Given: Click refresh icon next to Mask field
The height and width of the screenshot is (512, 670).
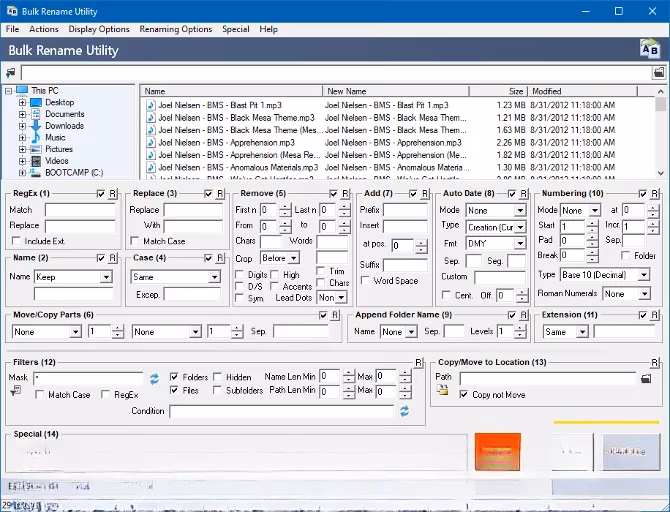Looking at the screenshot, I should tap(154, 378).
